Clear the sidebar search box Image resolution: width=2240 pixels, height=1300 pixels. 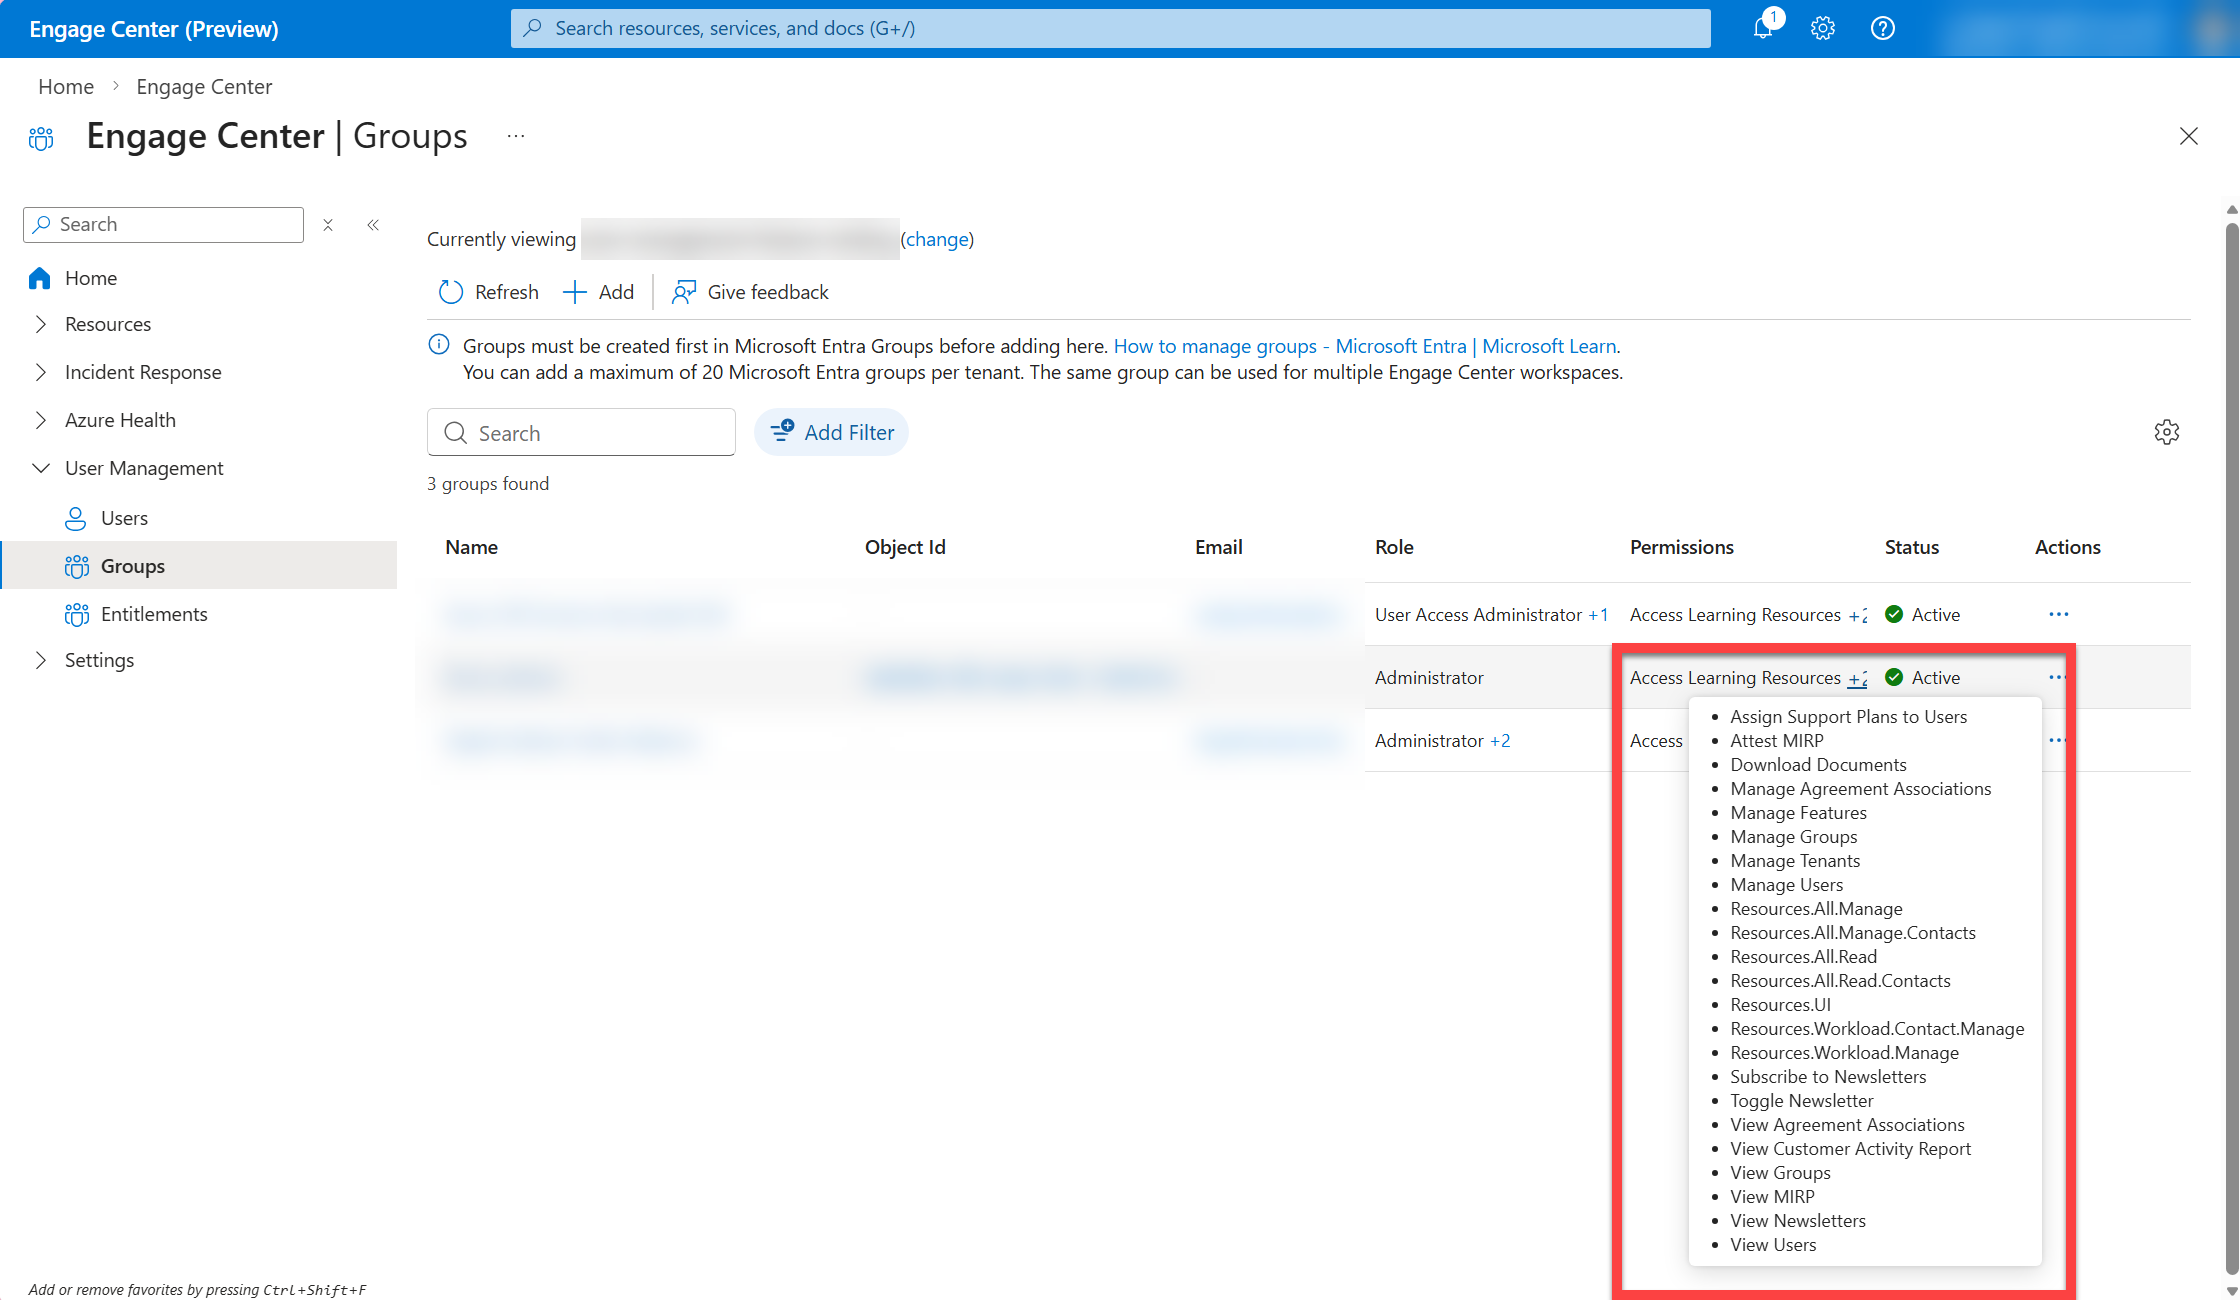click(x=328, y=225)
